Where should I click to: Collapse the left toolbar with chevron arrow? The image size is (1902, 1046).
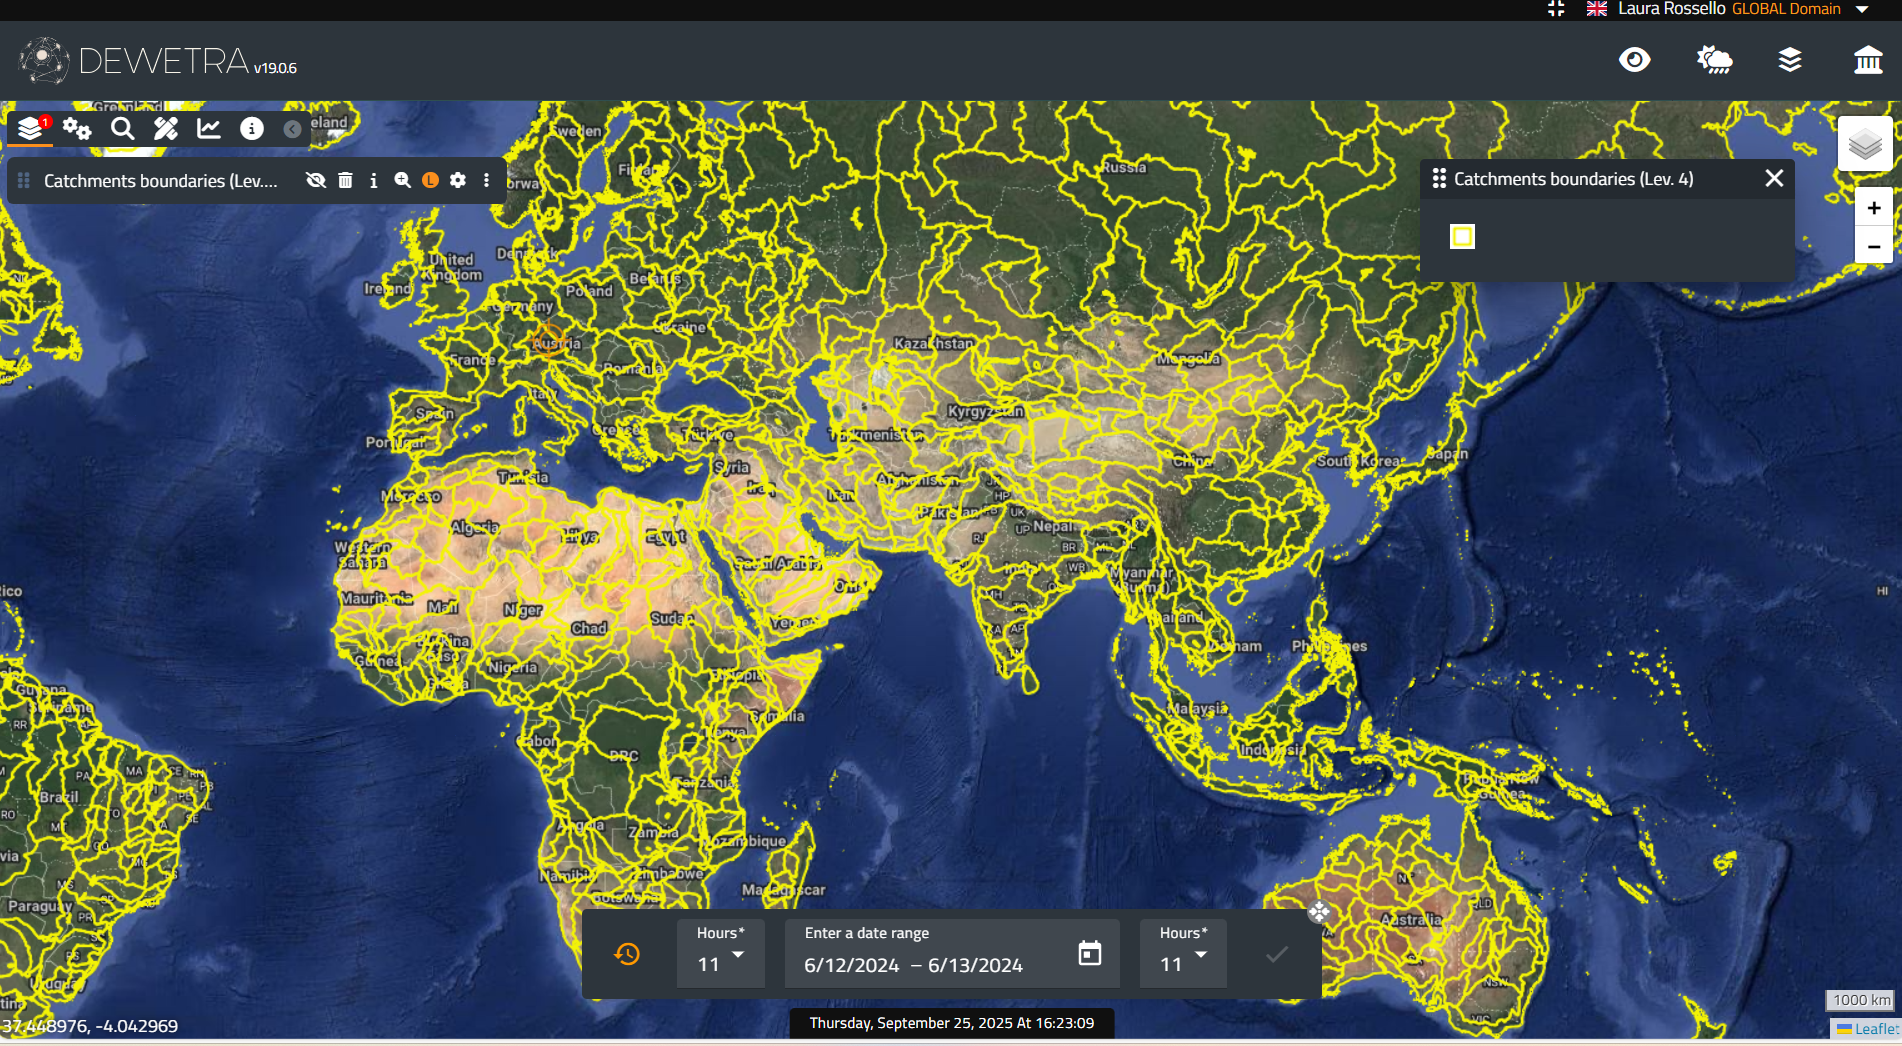click(292, 129)
